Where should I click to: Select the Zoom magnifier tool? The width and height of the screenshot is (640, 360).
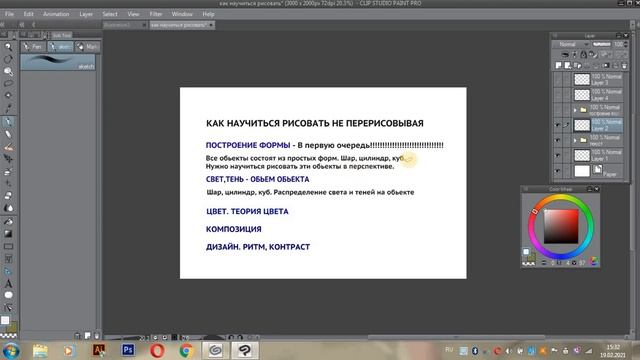[8, 47]
